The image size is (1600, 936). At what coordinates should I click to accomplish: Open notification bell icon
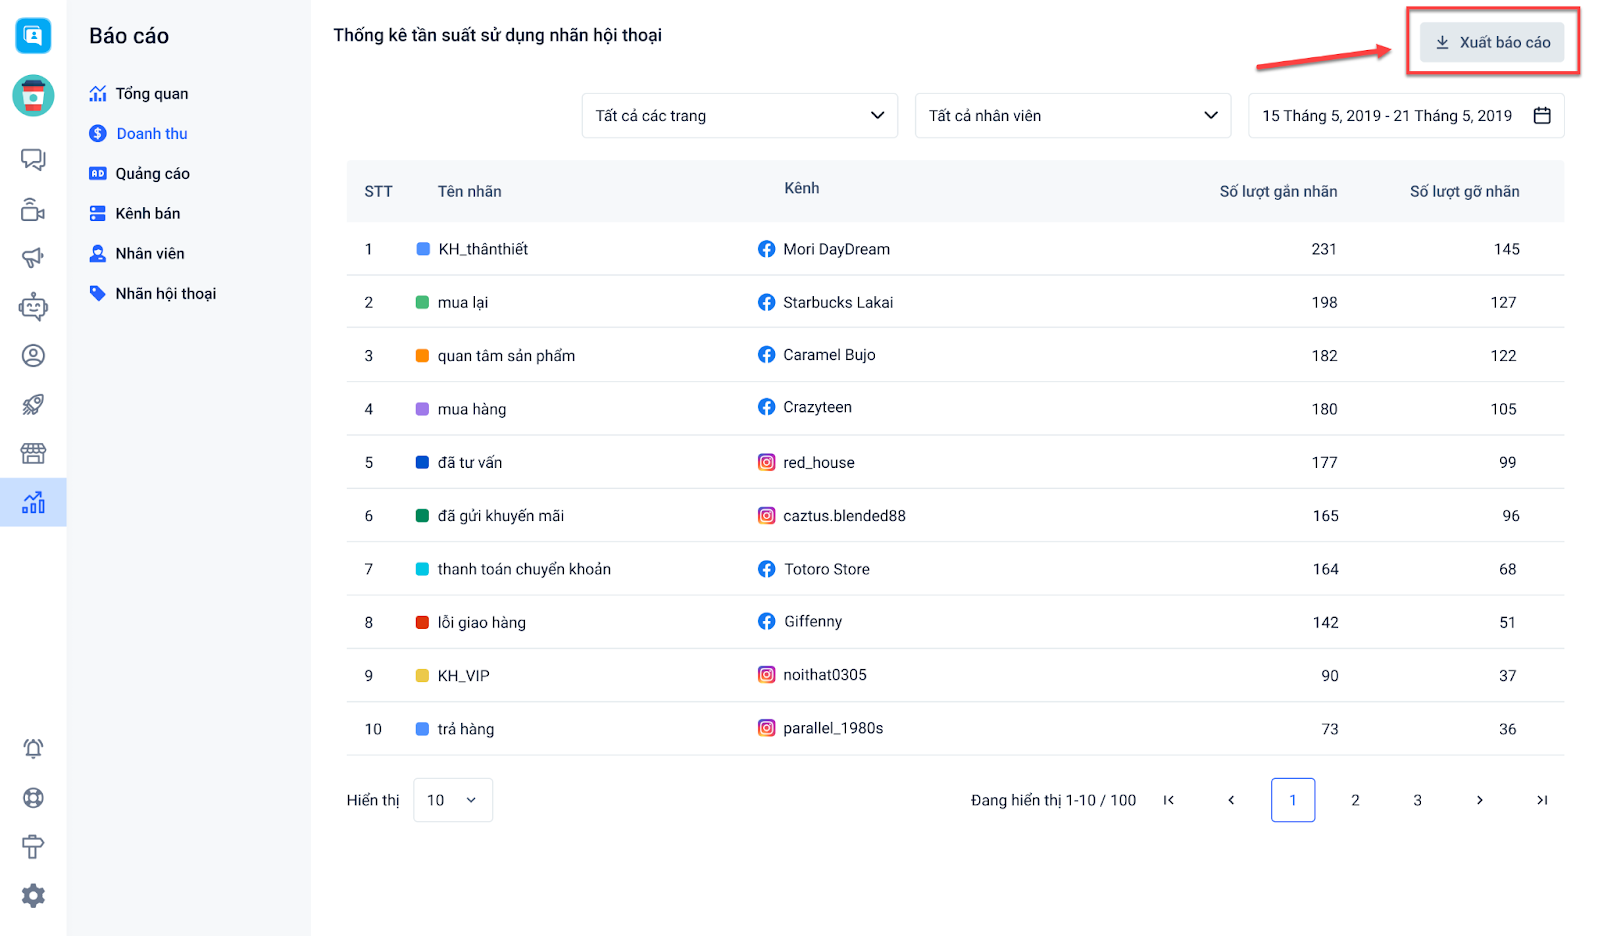(x=33, y=749)
